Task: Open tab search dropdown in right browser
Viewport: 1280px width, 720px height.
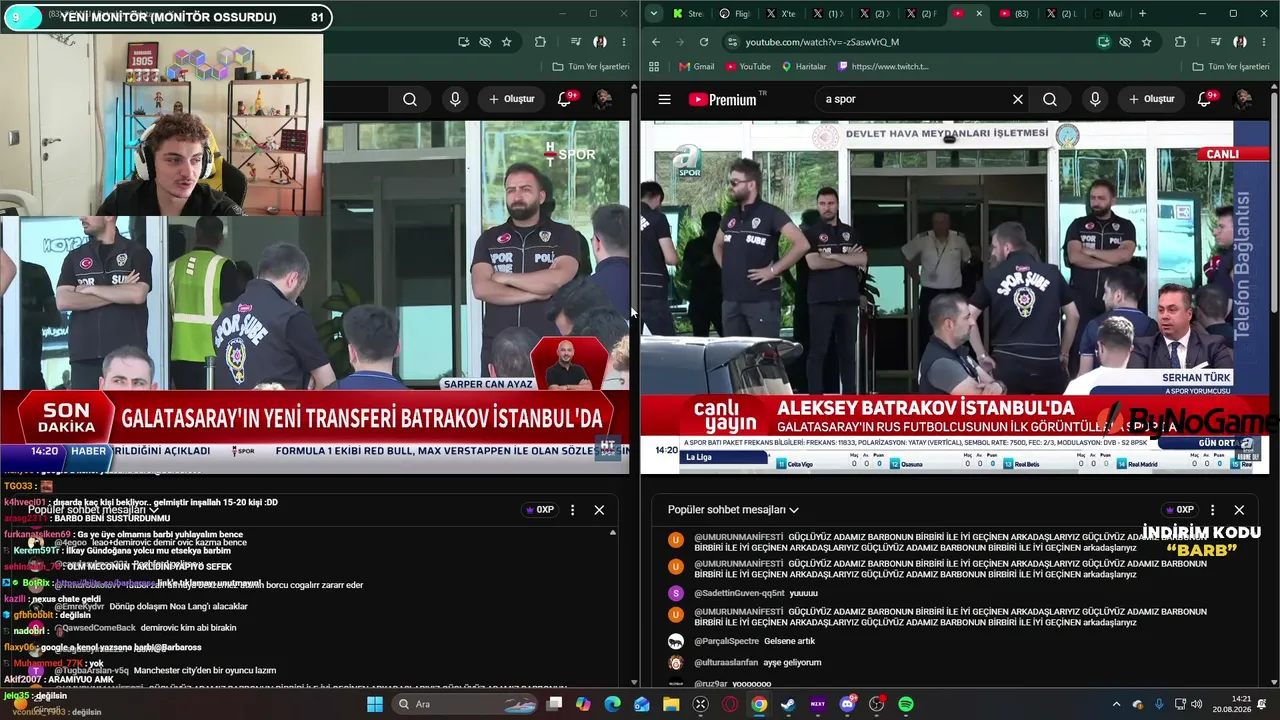Action: coord(654,14)
